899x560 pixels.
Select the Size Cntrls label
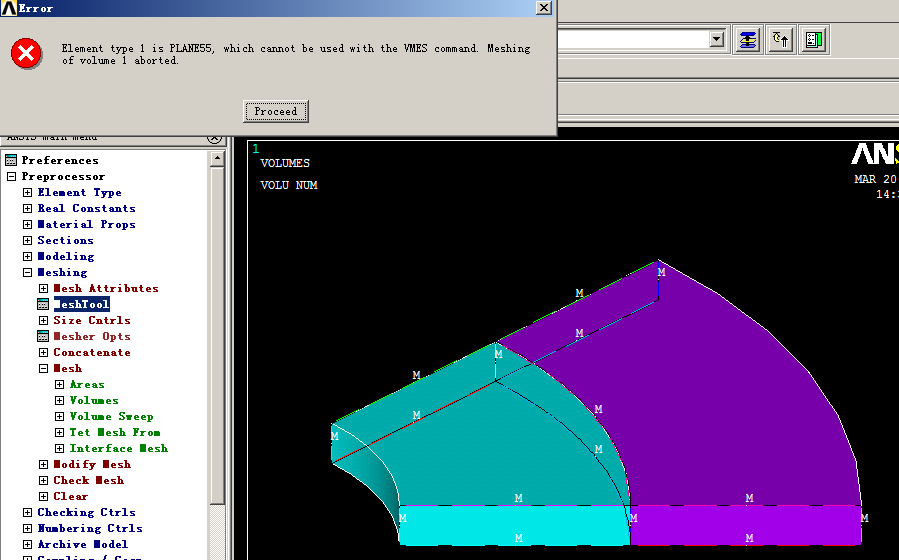92,320
